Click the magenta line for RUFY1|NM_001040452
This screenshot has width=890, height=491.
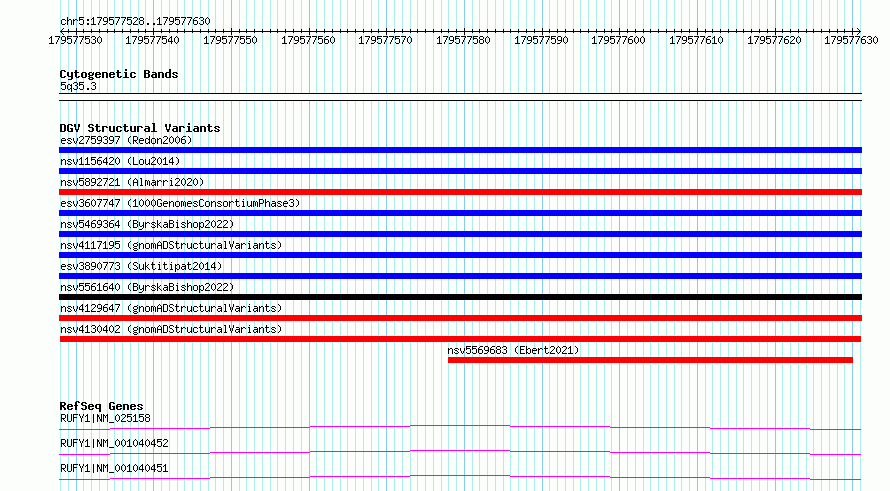[460, 452]
